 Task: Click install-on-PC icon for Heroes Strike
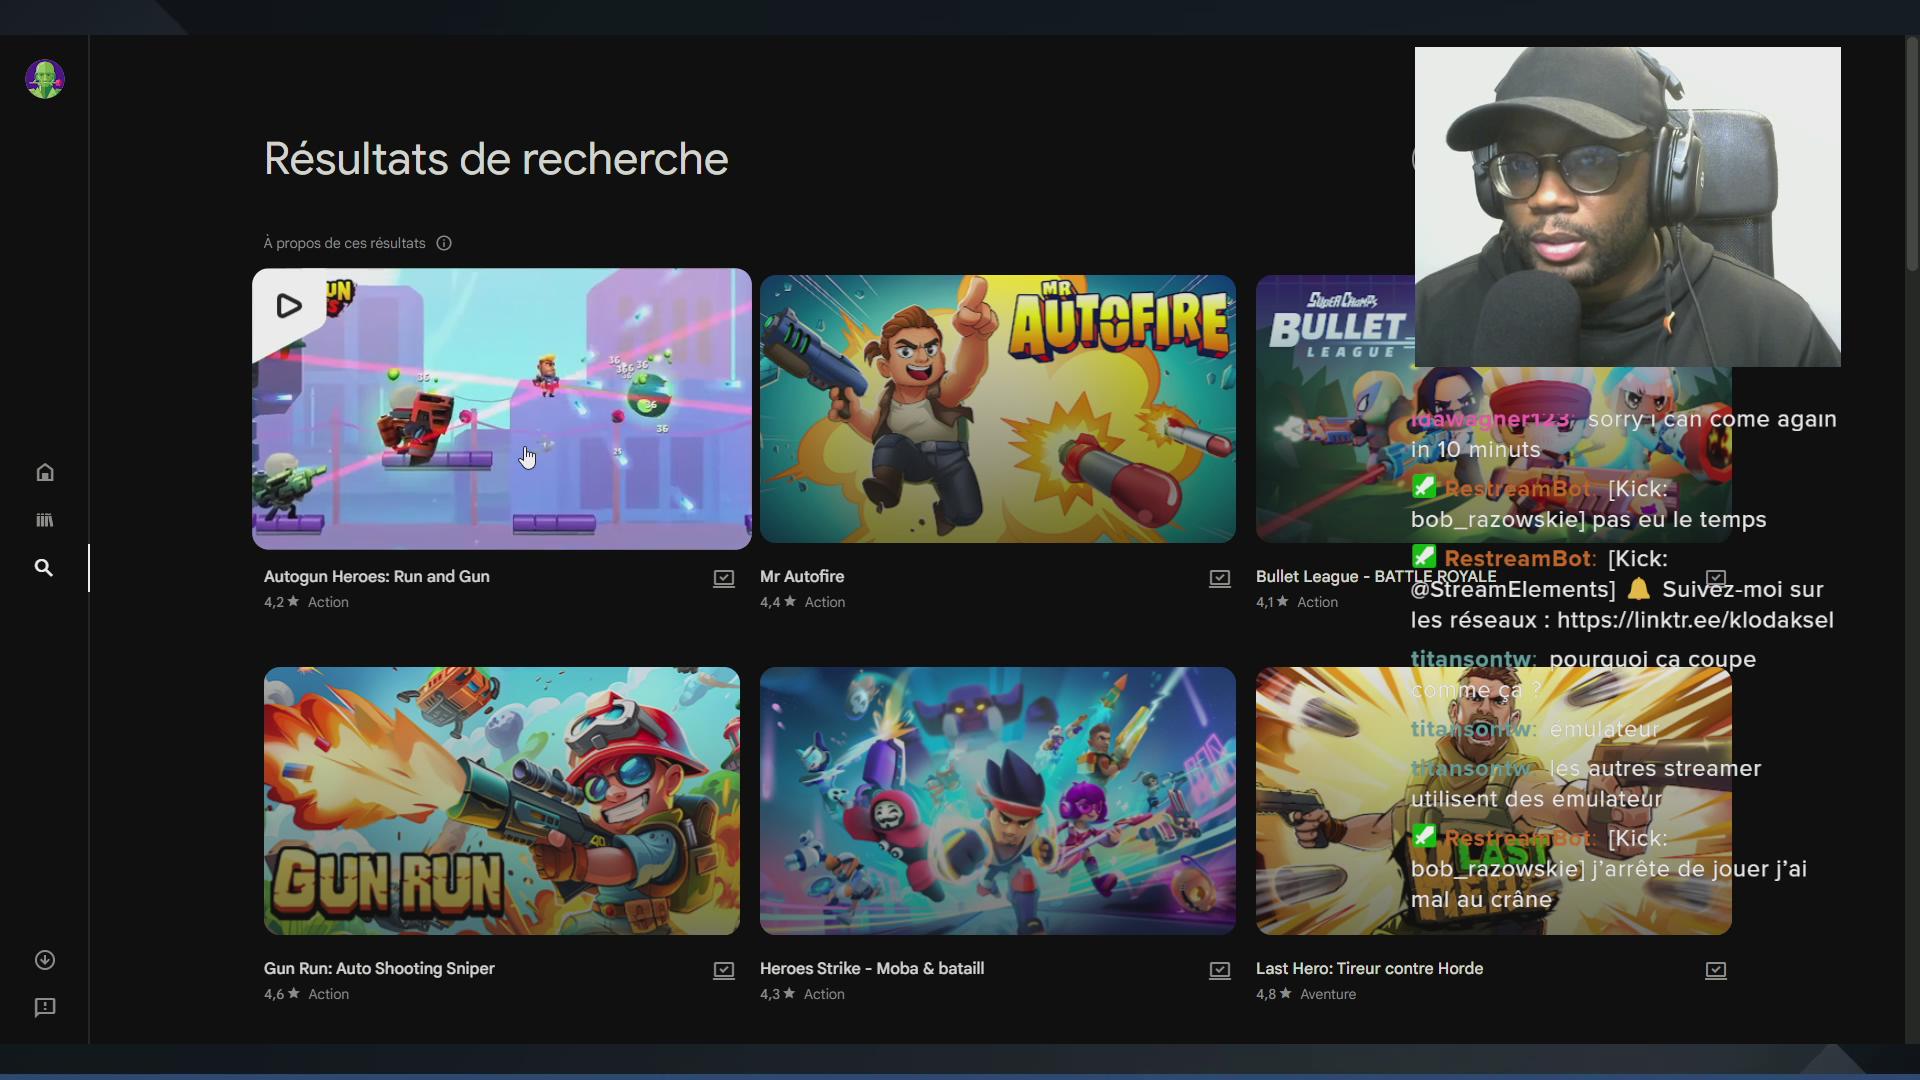point(1220,970)
